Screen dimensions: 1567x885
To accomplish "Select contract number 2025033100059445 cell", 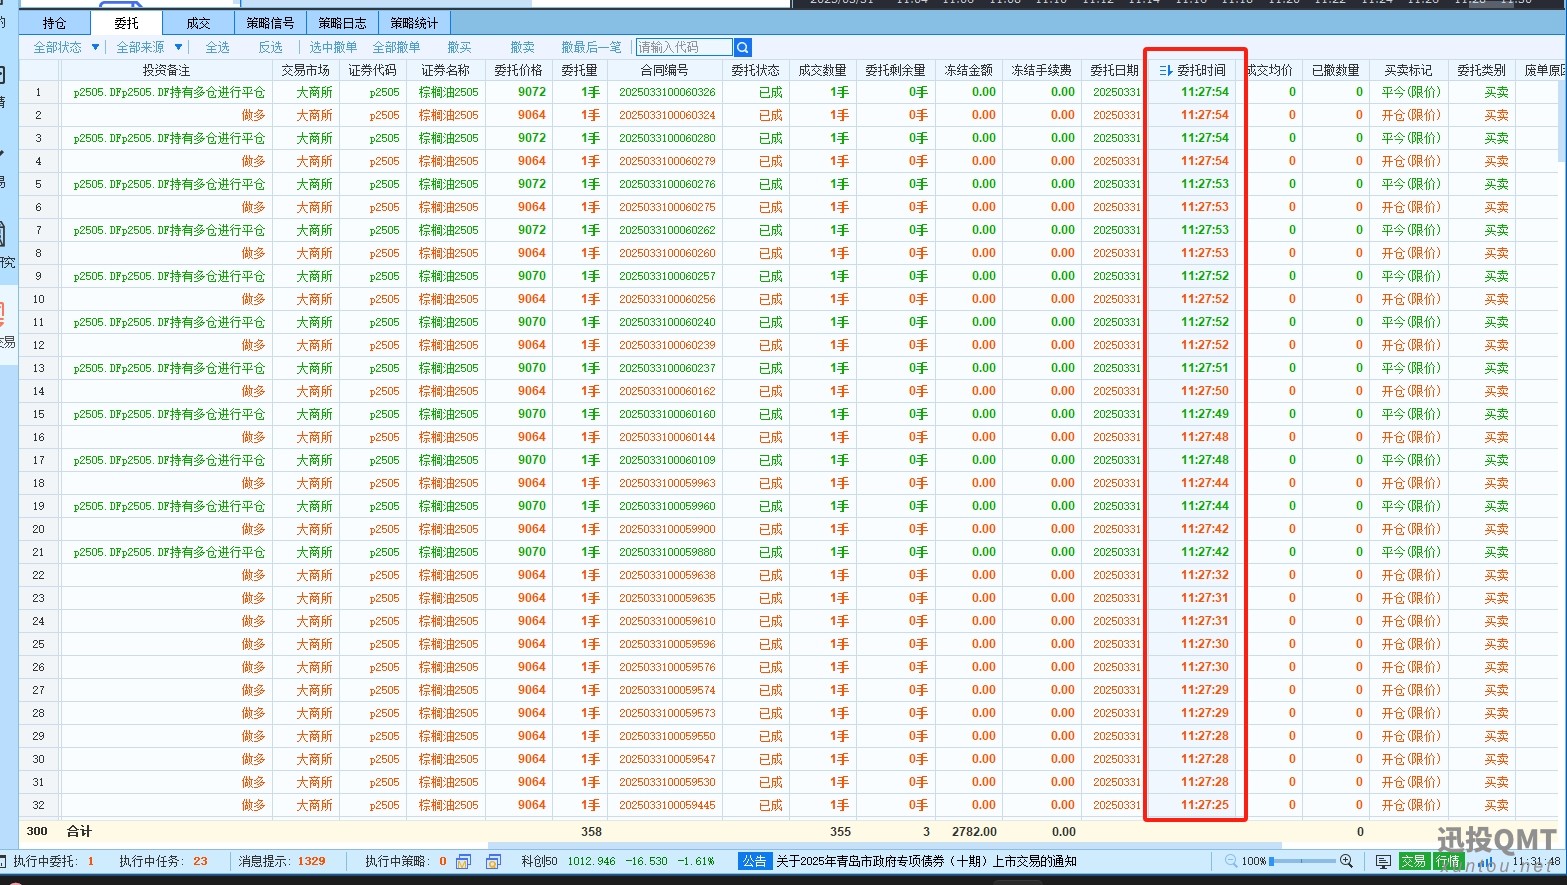I will [667, 805].
